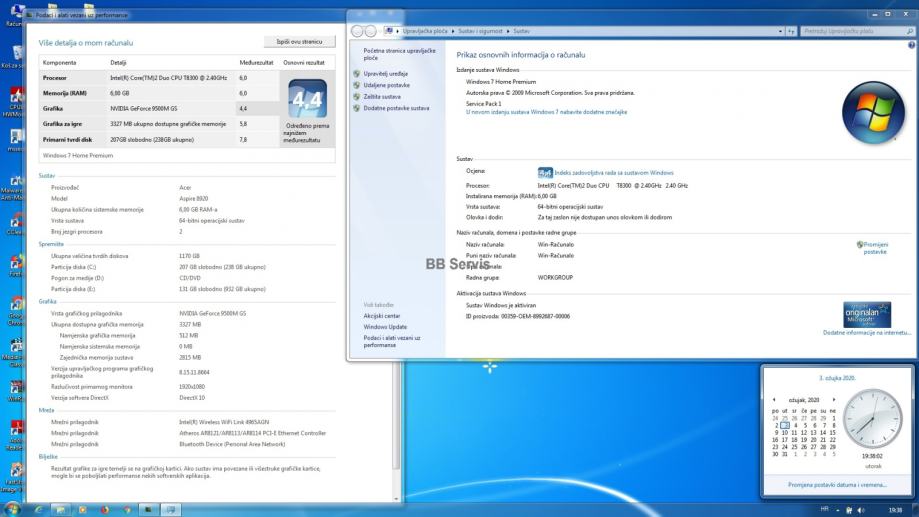
Task: Go to previous month in calendar
Action: click(x=773, y=400)
